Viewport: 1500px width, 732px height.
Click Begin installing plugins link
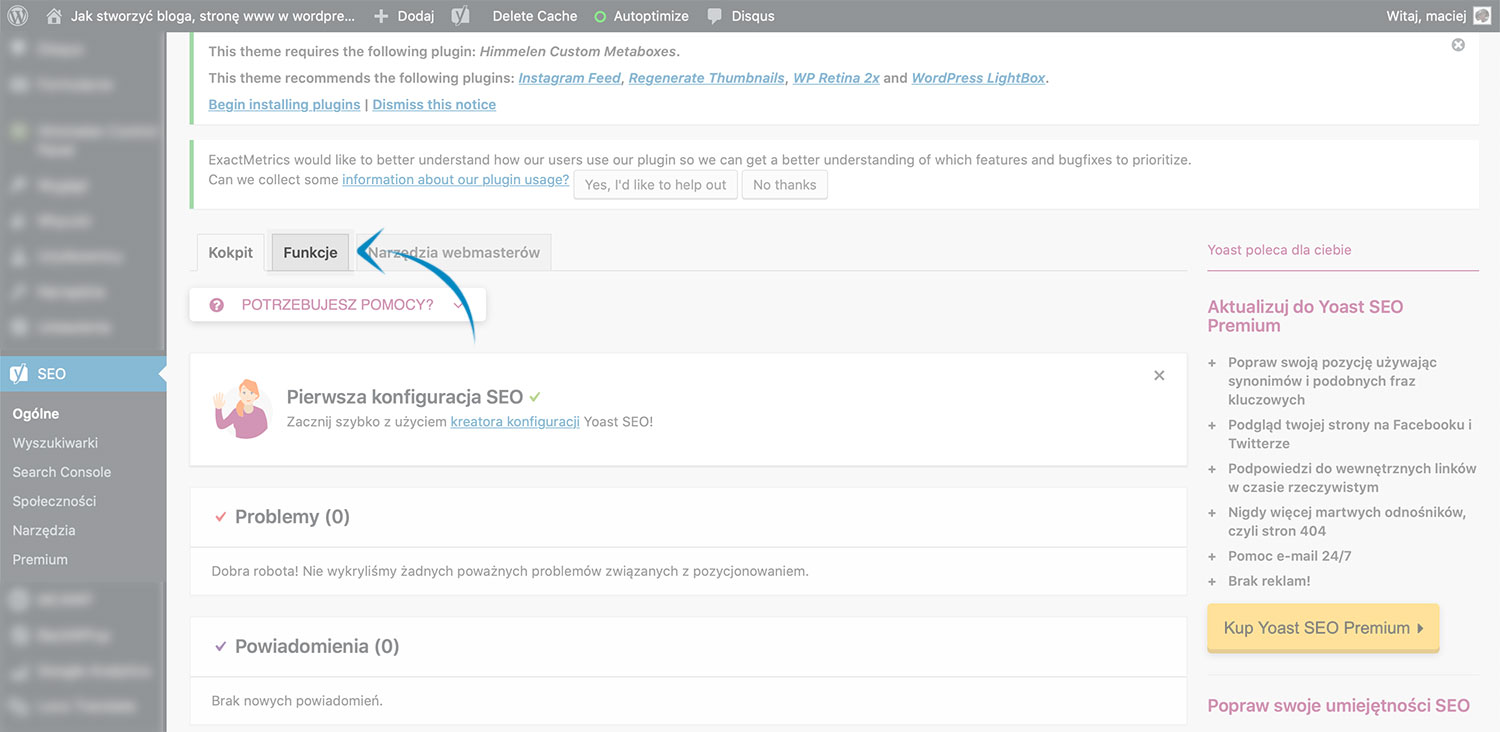tap(284, 105)
